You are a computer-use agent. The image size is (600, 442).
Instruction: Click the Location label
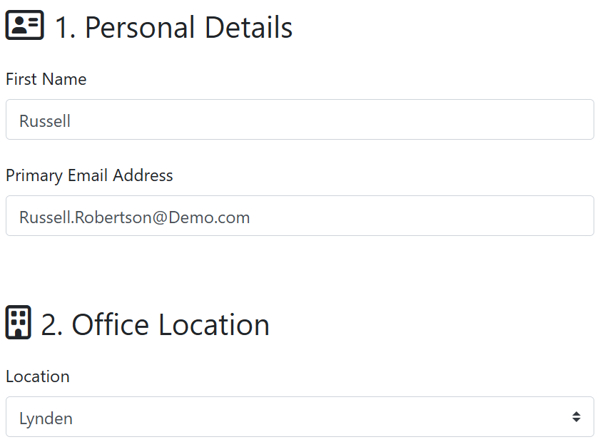38,376
